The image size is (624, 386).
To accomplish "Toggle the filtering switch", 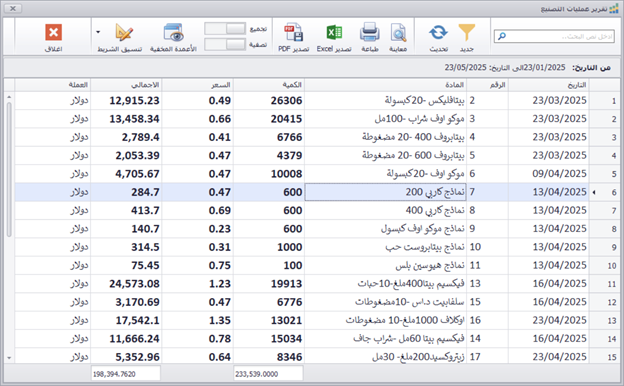I will [x=225, y=45].
